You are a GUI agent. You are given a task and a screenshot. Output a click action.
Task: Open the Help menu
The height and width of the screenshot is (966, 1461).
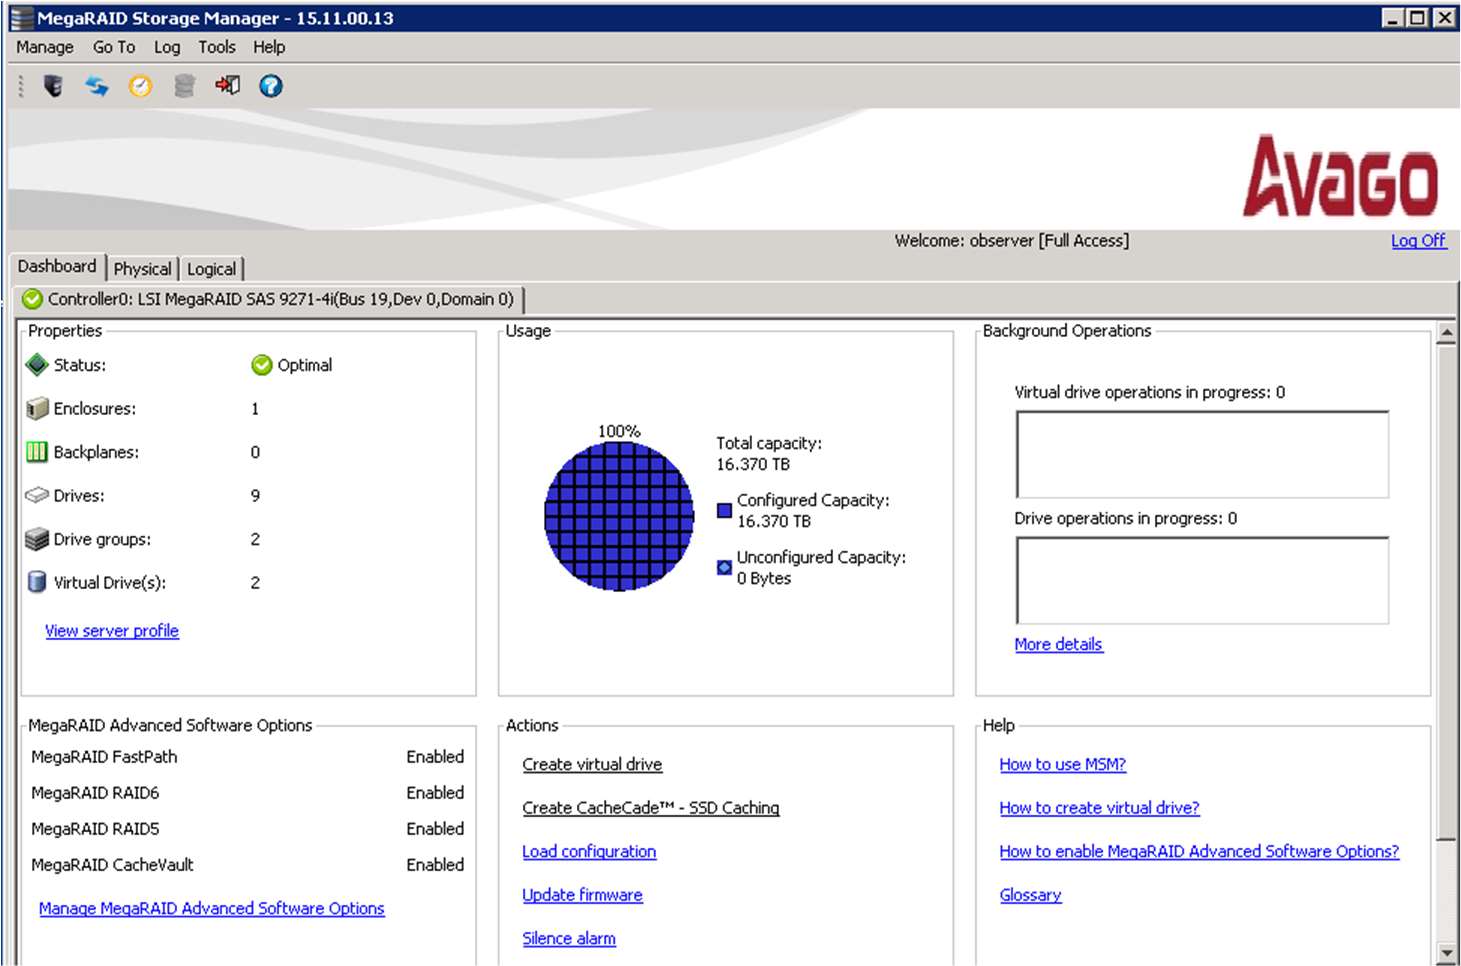pyautogui.click(x=269, y=47)
